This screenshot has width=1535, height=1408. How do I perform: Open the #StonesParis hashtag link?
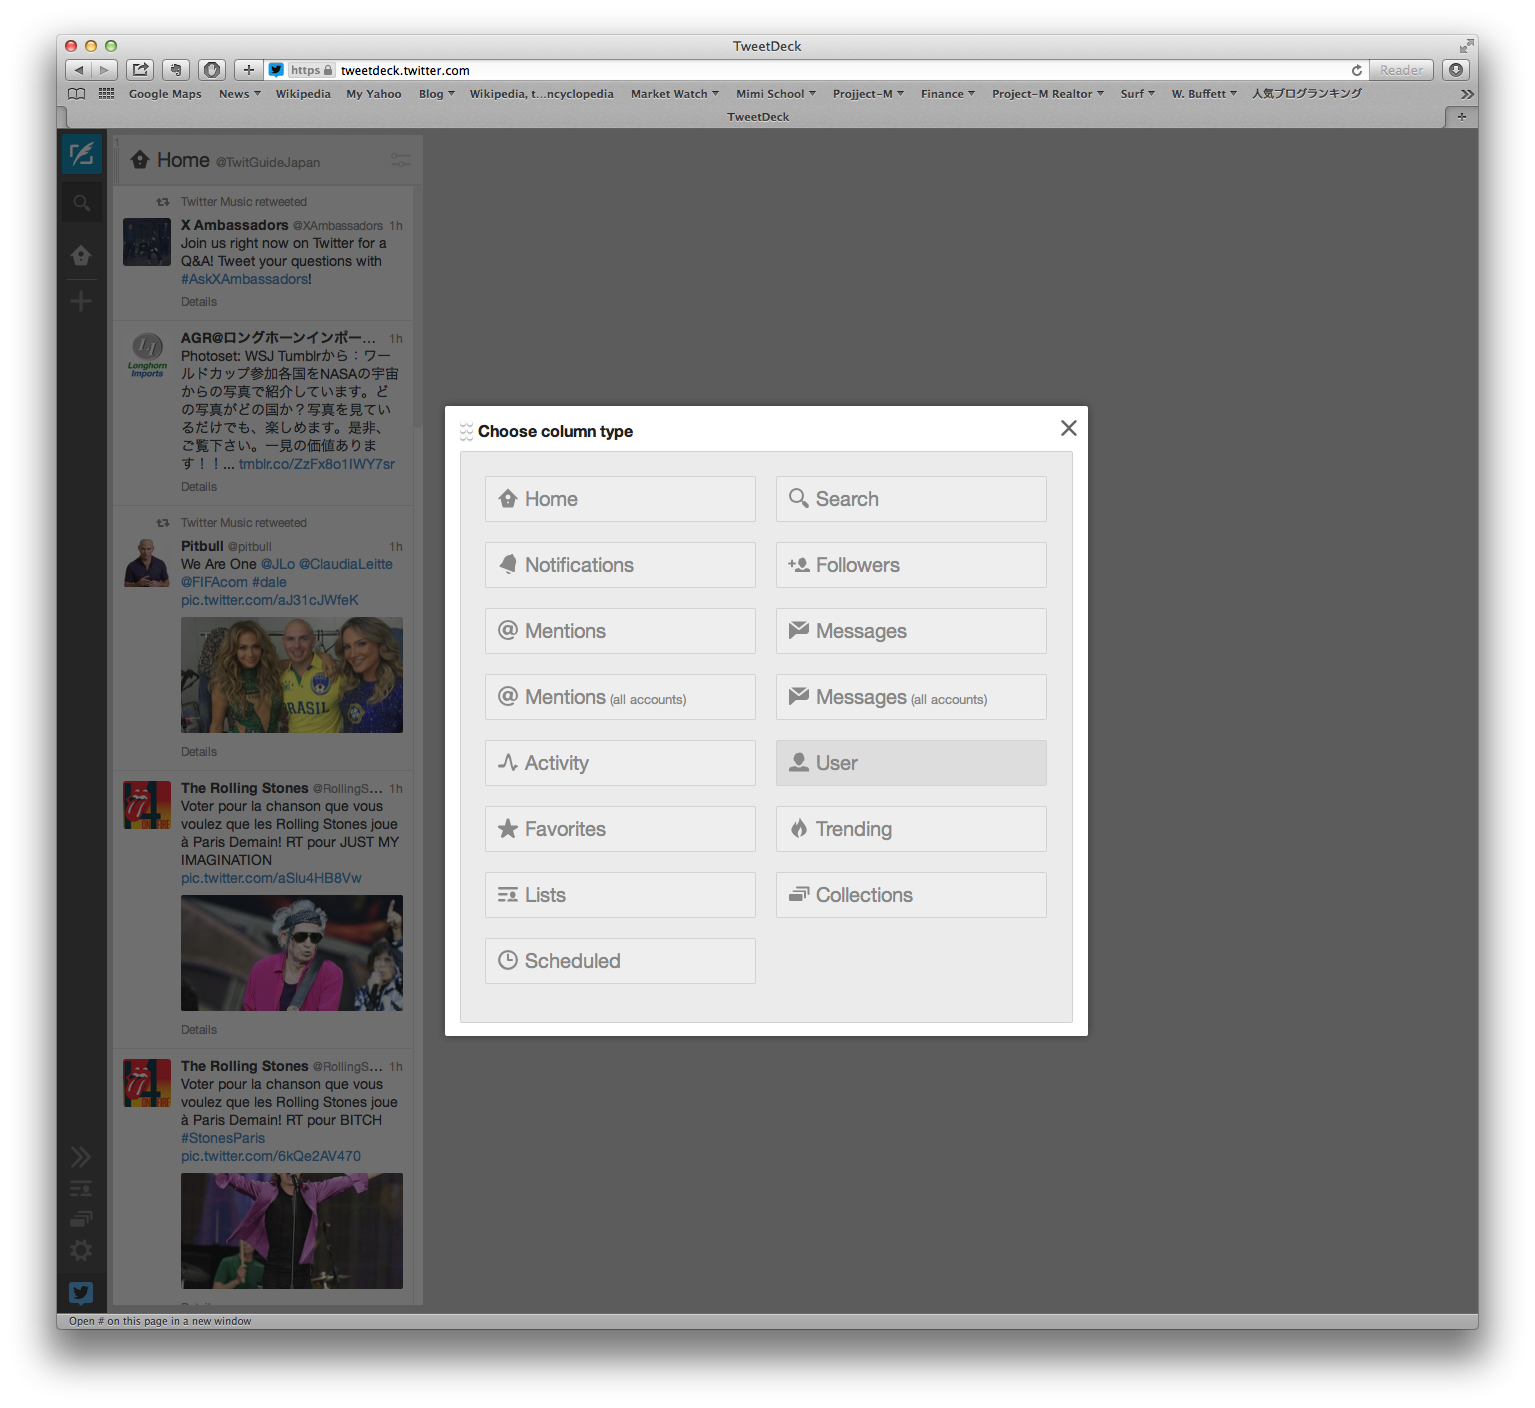pos(223,1138)
